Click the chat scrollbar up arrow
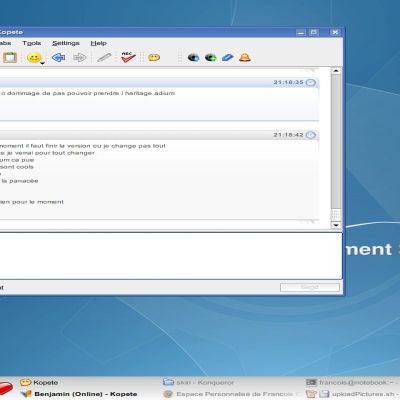Image resolution: width=400 pixels, height=400 pixels. [336, 71]
